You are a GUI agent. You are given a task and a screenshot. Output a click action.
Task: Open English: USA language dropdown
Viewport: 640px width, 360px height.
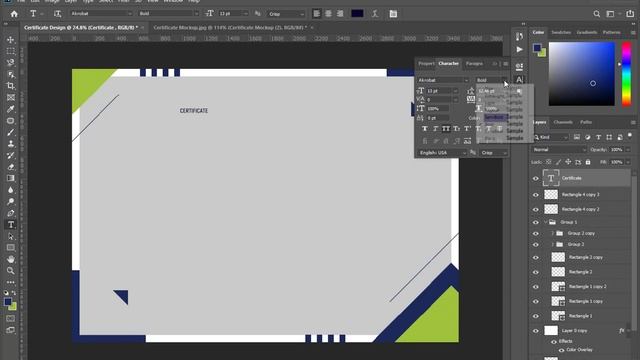(x=442, y=153)
